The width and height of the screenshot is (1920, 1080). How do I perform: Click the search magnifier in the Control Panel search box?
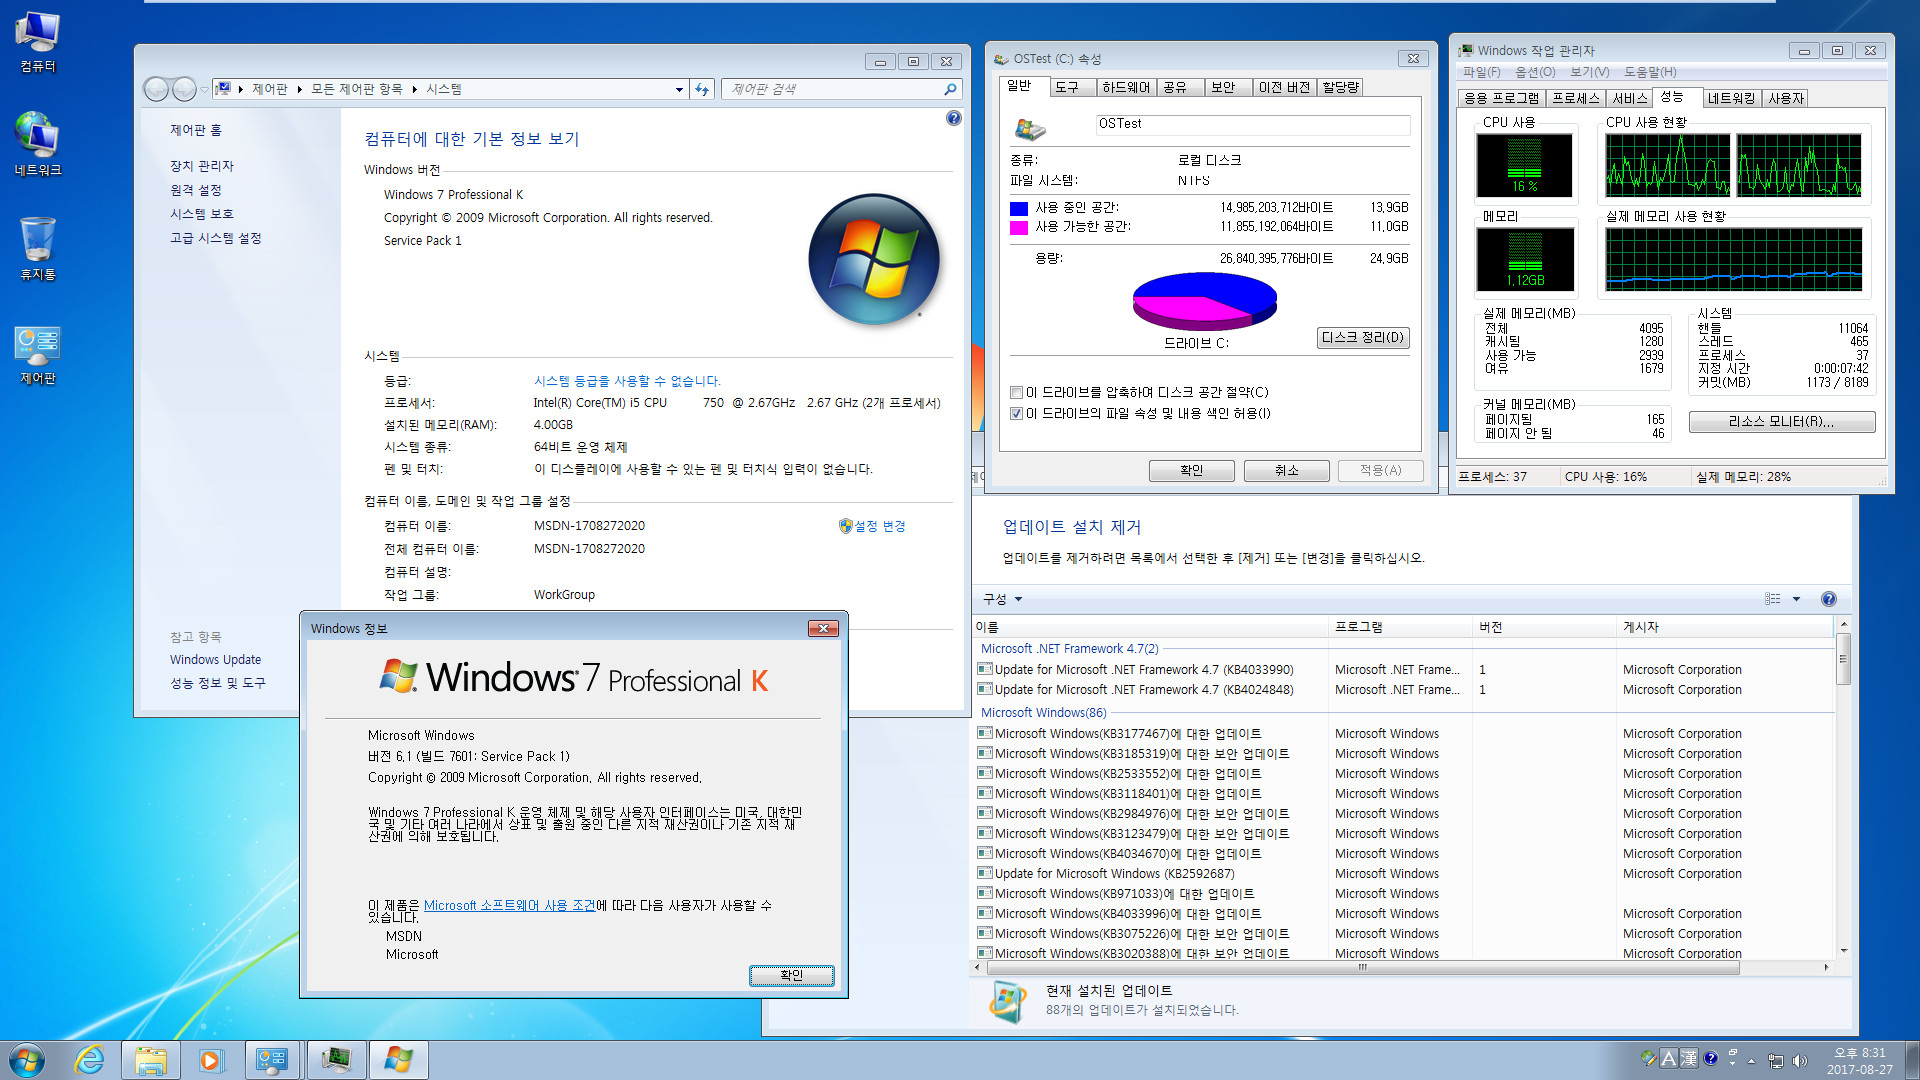(x=950, y=89)
